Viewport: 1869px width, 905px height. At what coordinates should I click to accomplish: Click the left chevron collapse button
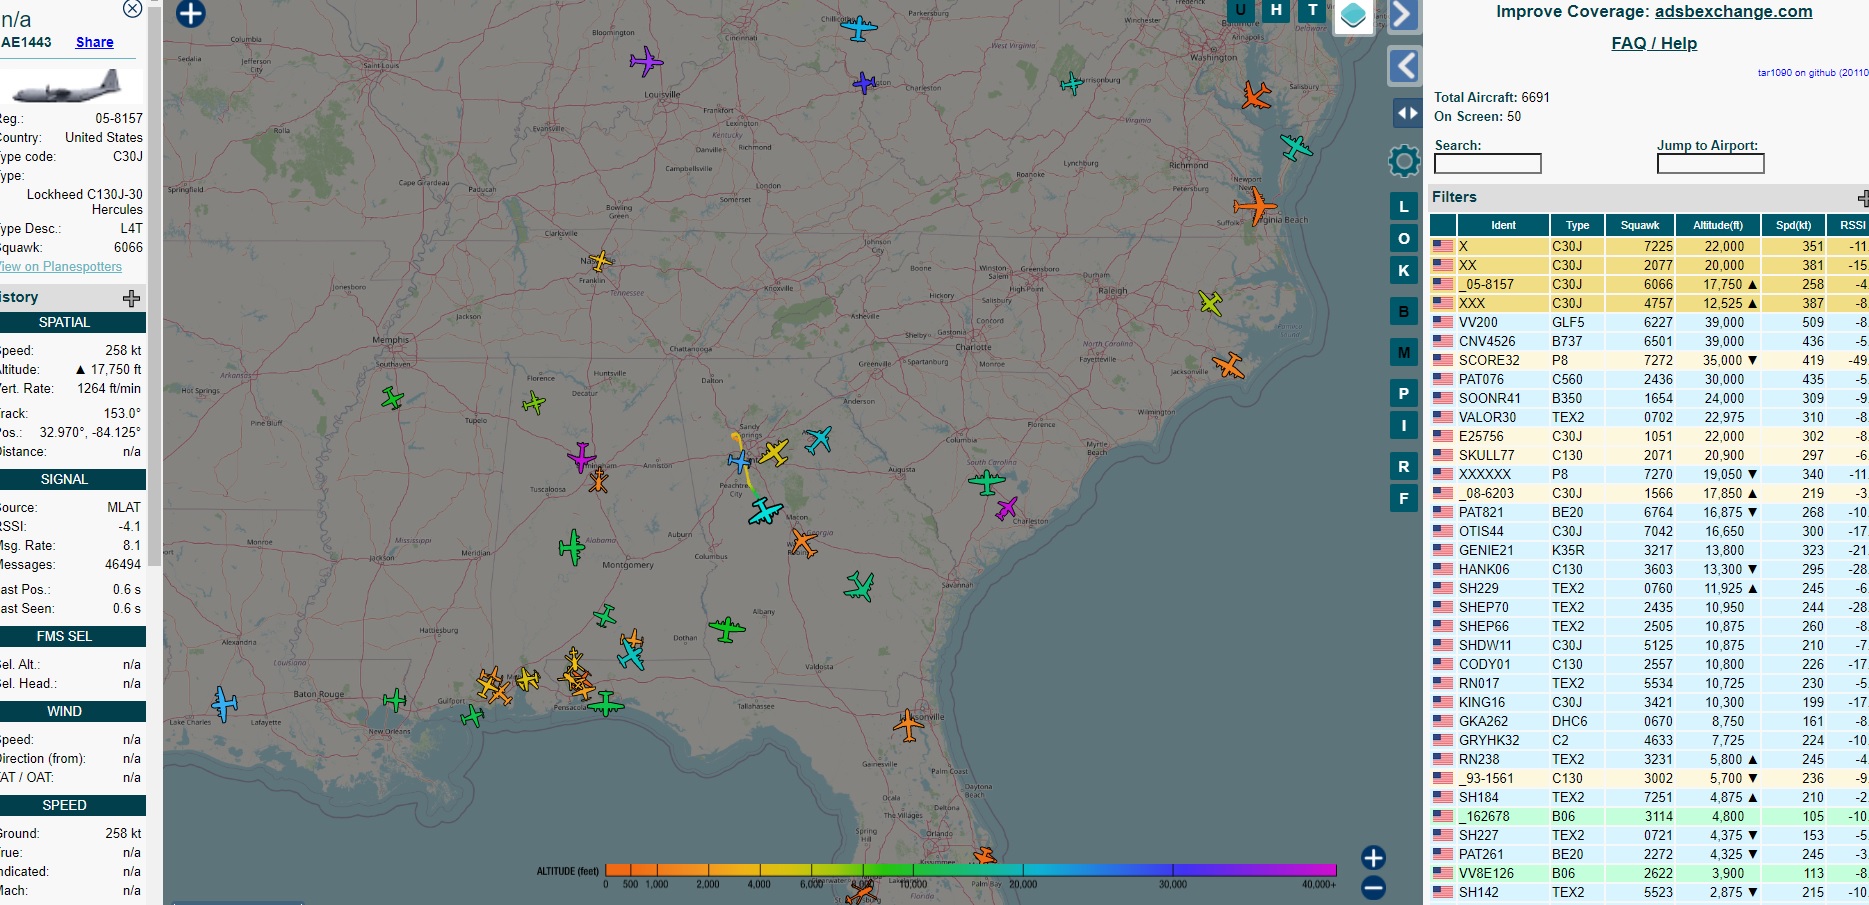[x=1404, y=66]
